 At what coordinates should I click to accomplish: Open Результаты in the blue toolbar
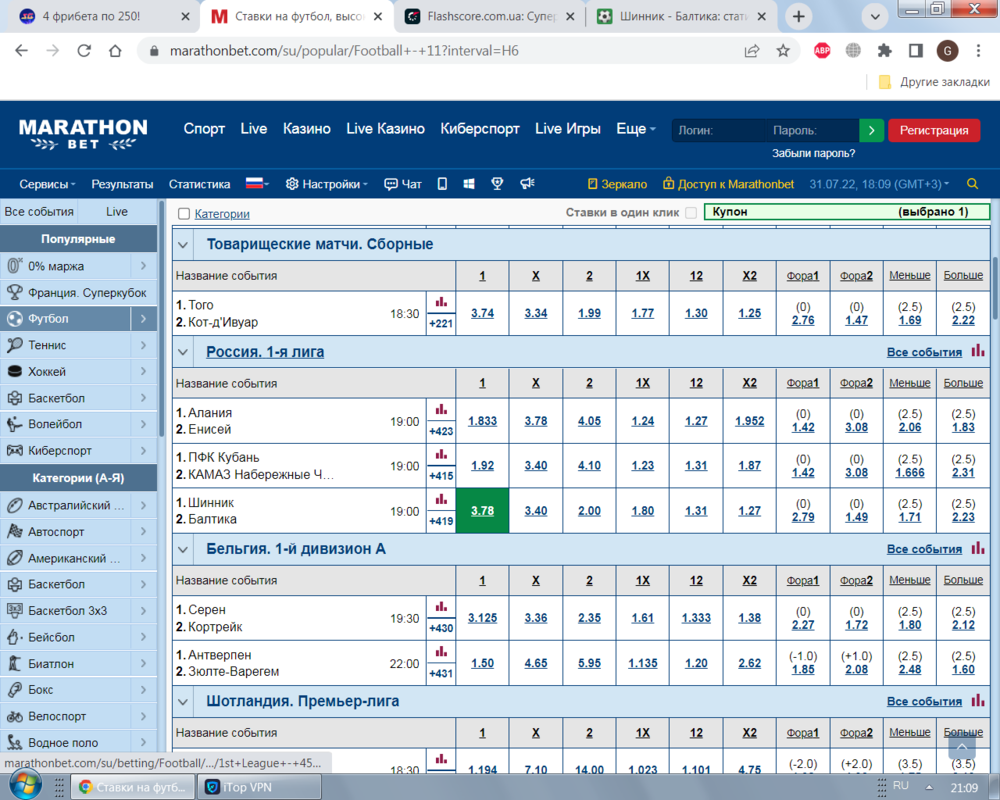point(122,184)
